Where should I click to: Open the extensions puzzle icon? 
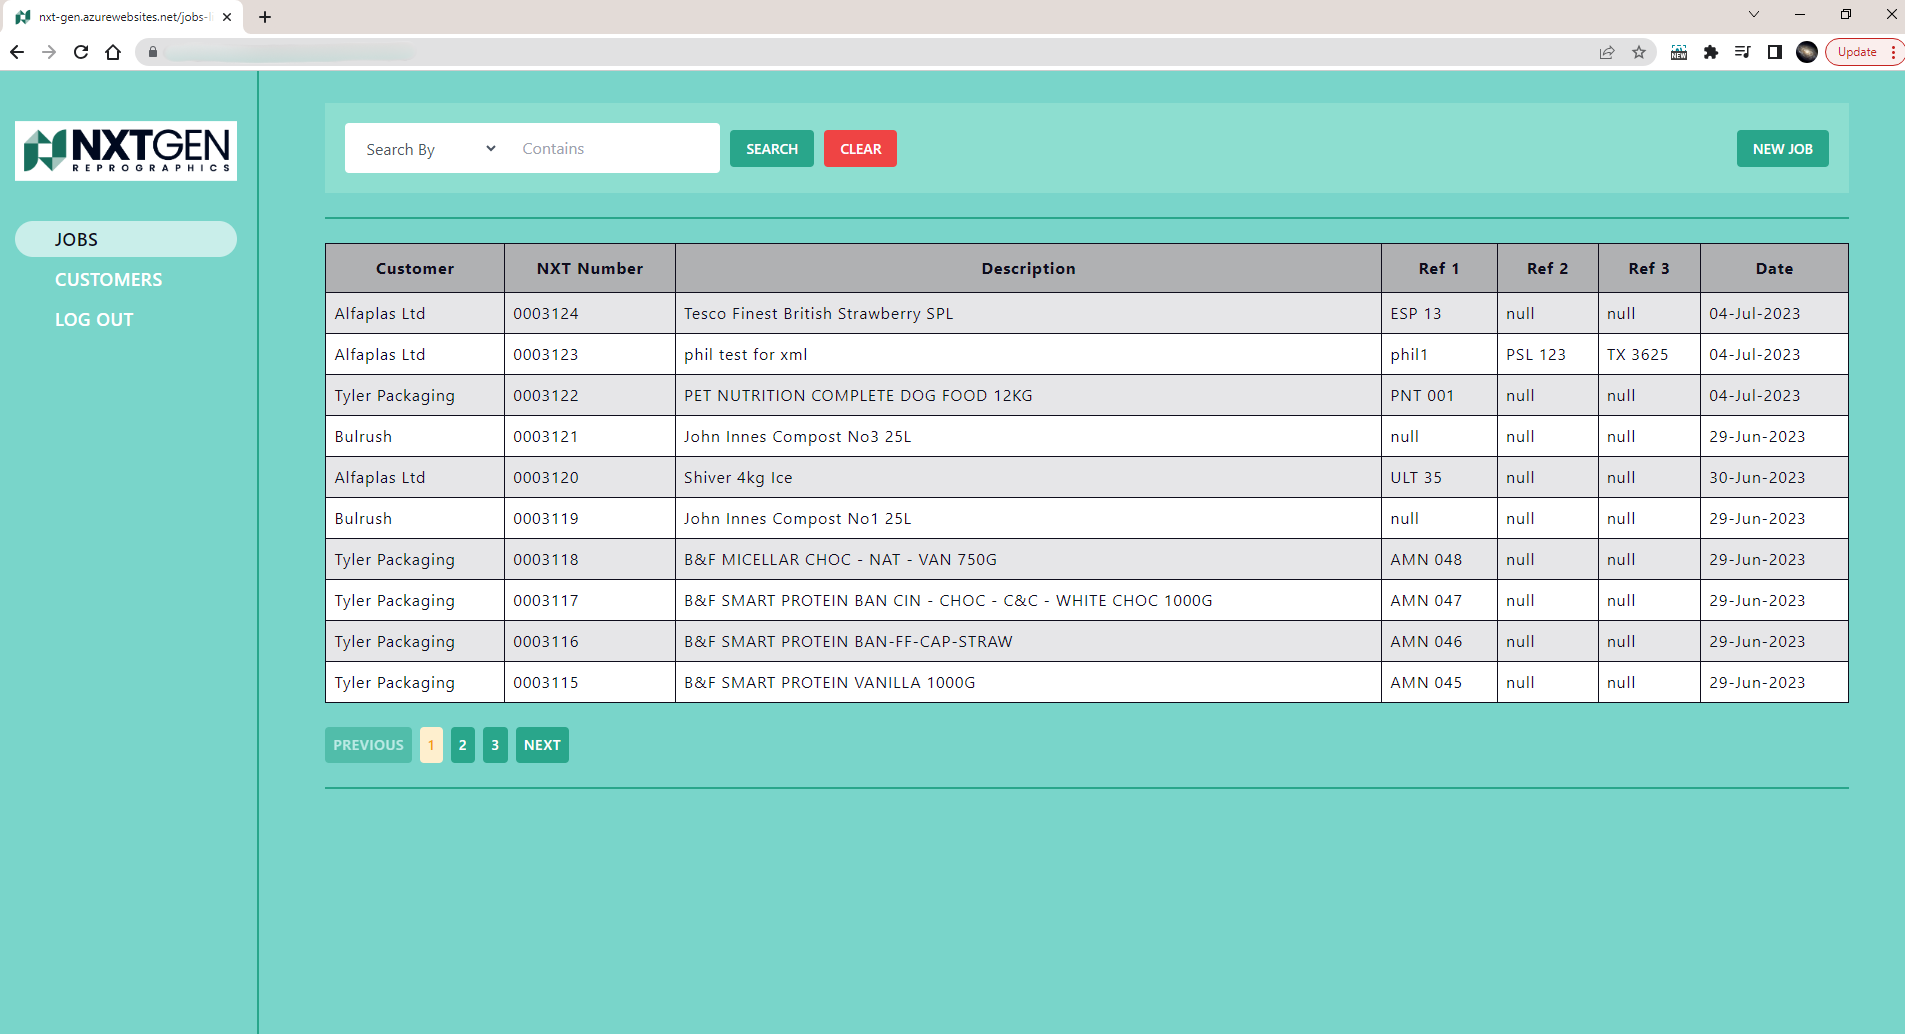1711,52
